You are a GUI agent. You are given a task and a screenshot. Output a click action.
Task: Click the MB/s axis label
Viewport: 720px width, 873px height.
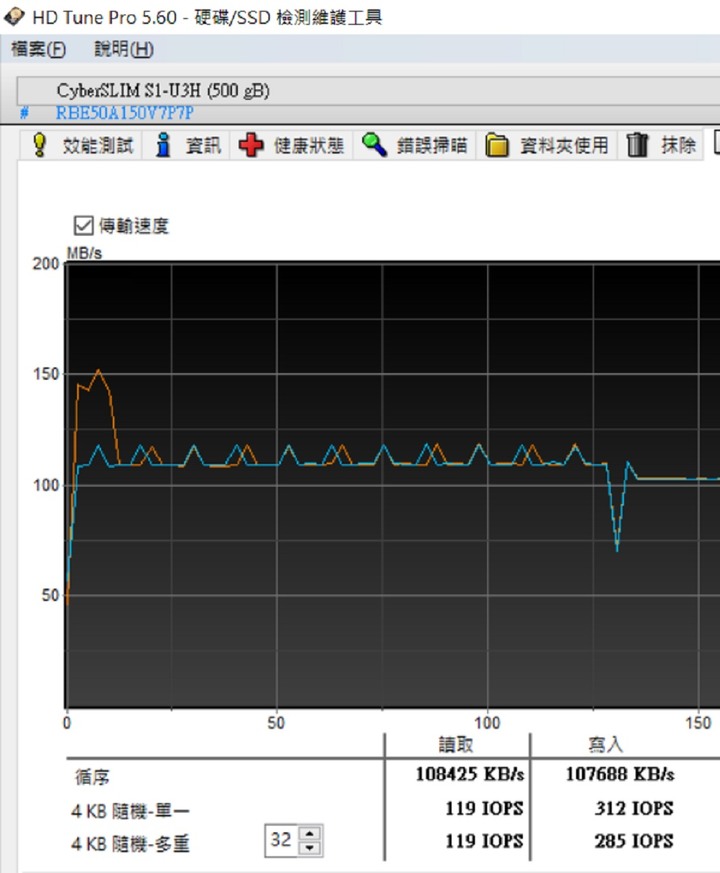pyautogui.click(x=85, y=253)
